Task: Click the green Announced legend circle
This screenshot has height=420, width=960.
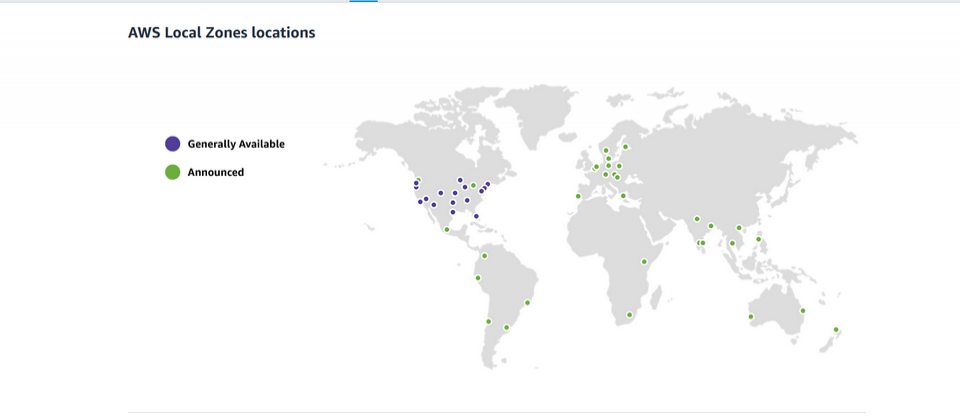Action: click(x=173, y=172)
